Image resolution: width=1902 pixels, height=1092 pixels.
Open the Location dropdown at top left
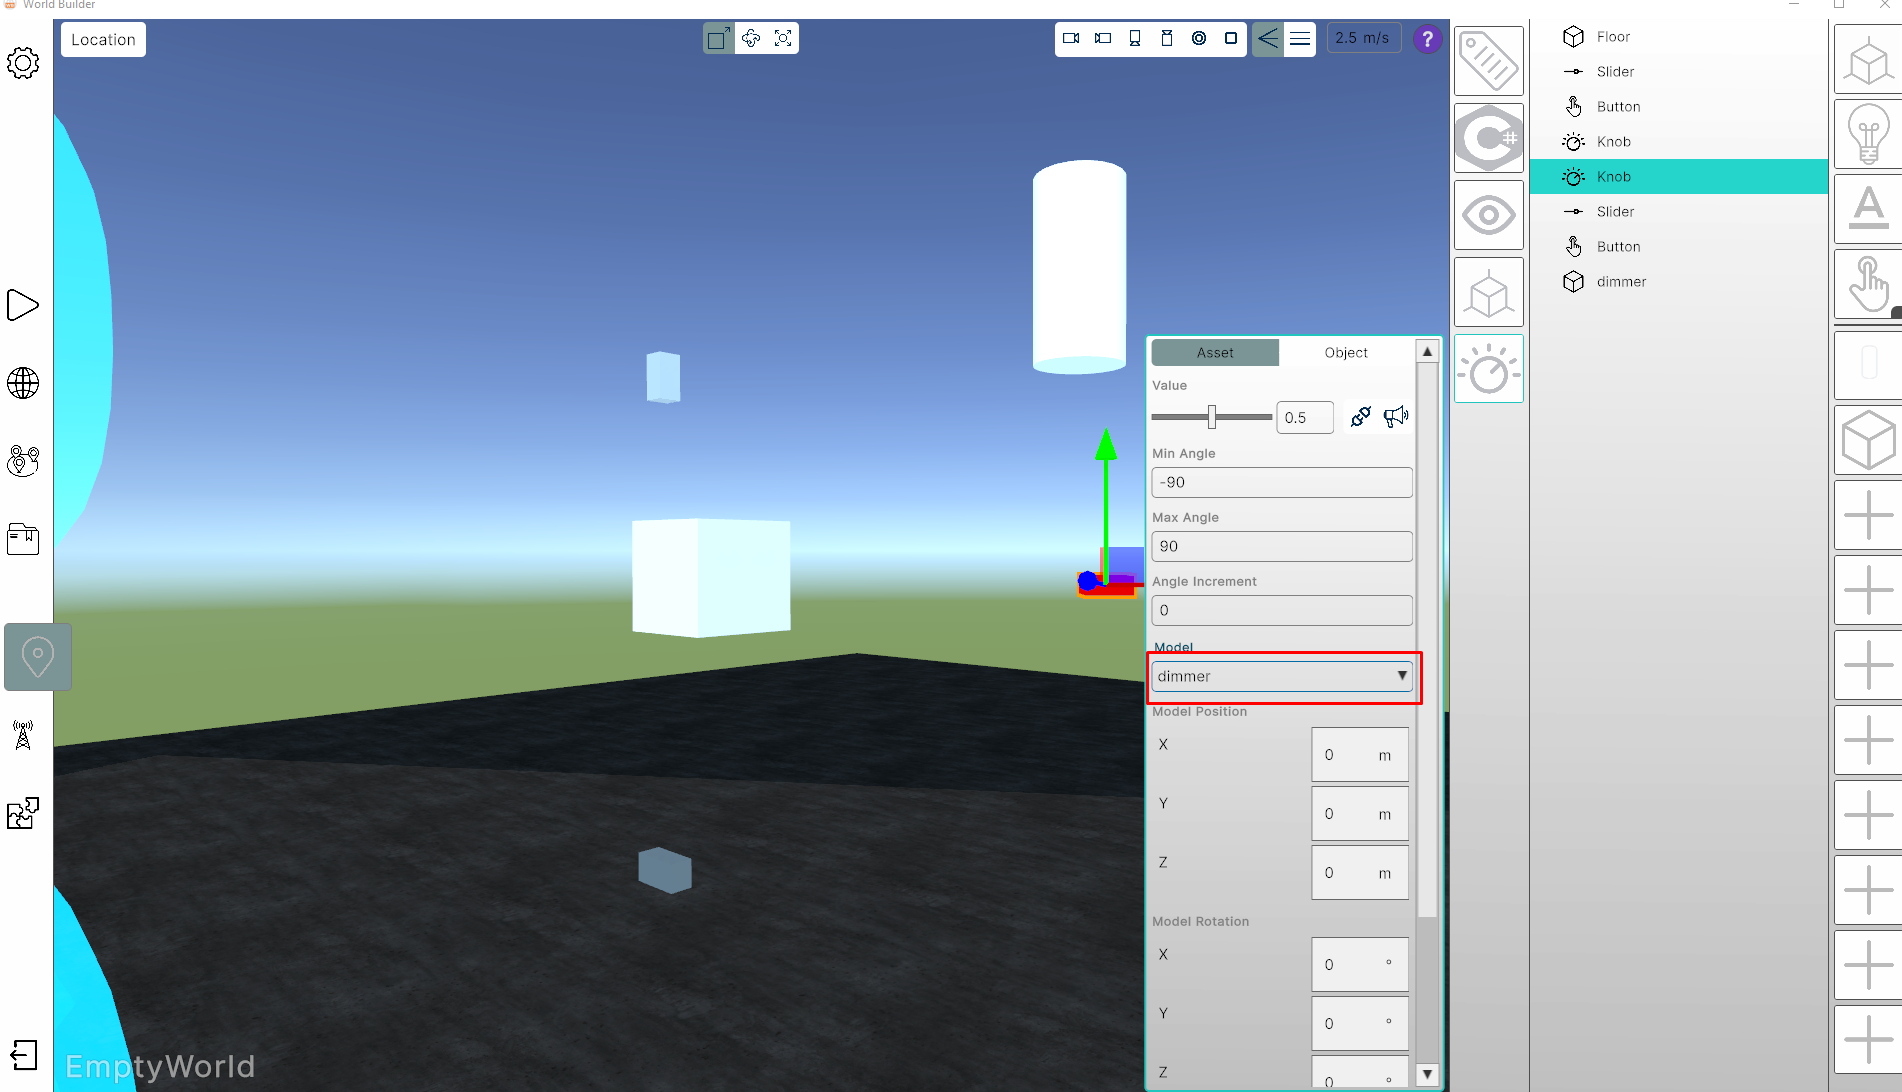click(x=103, y=40)
